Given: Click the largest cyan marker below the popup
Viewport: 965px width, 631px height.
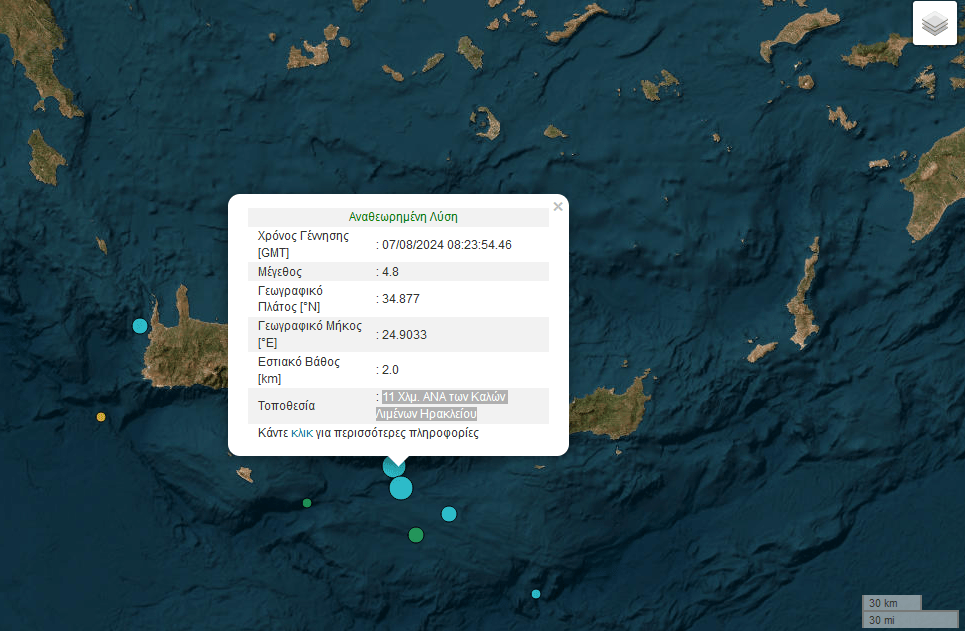Looking at the screenshot, I should click(401, 488).
